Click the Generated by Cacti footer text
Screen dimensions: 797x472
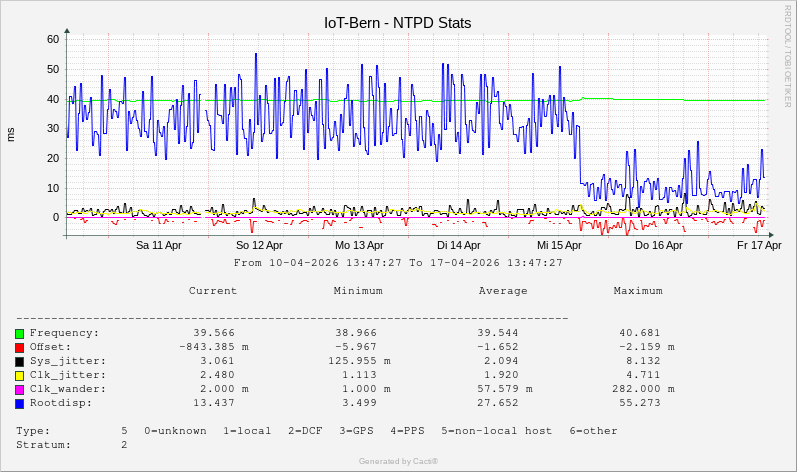398,461
